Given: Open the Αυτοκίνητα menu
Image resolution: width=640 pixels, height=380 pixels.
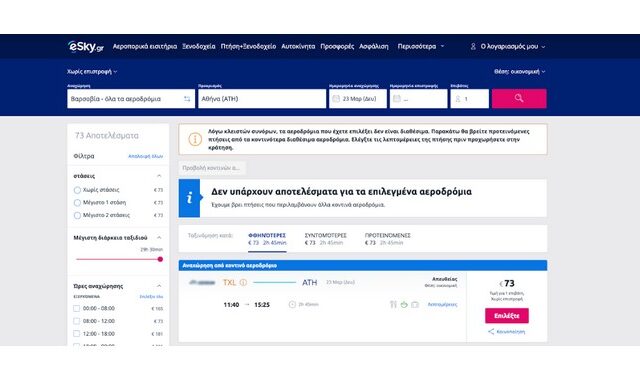Looking at the screenshot, I should 298,47.
